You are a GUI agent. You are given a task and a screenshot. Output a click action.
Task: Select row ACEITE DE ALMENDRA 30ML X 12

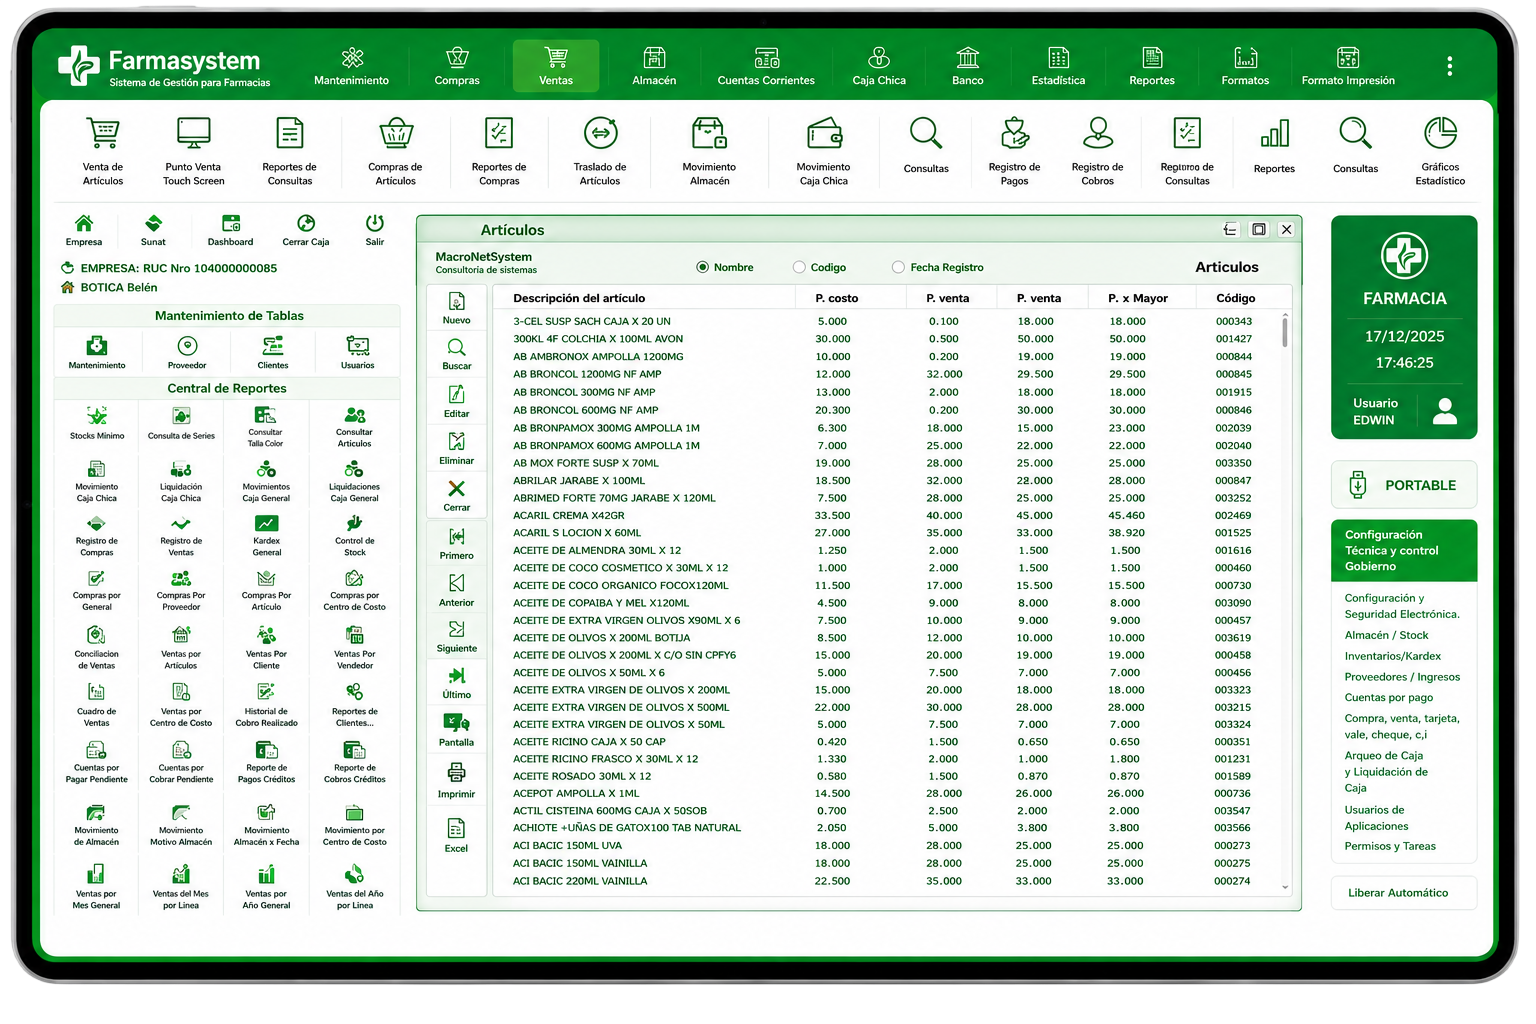click(x=885, y=550)
